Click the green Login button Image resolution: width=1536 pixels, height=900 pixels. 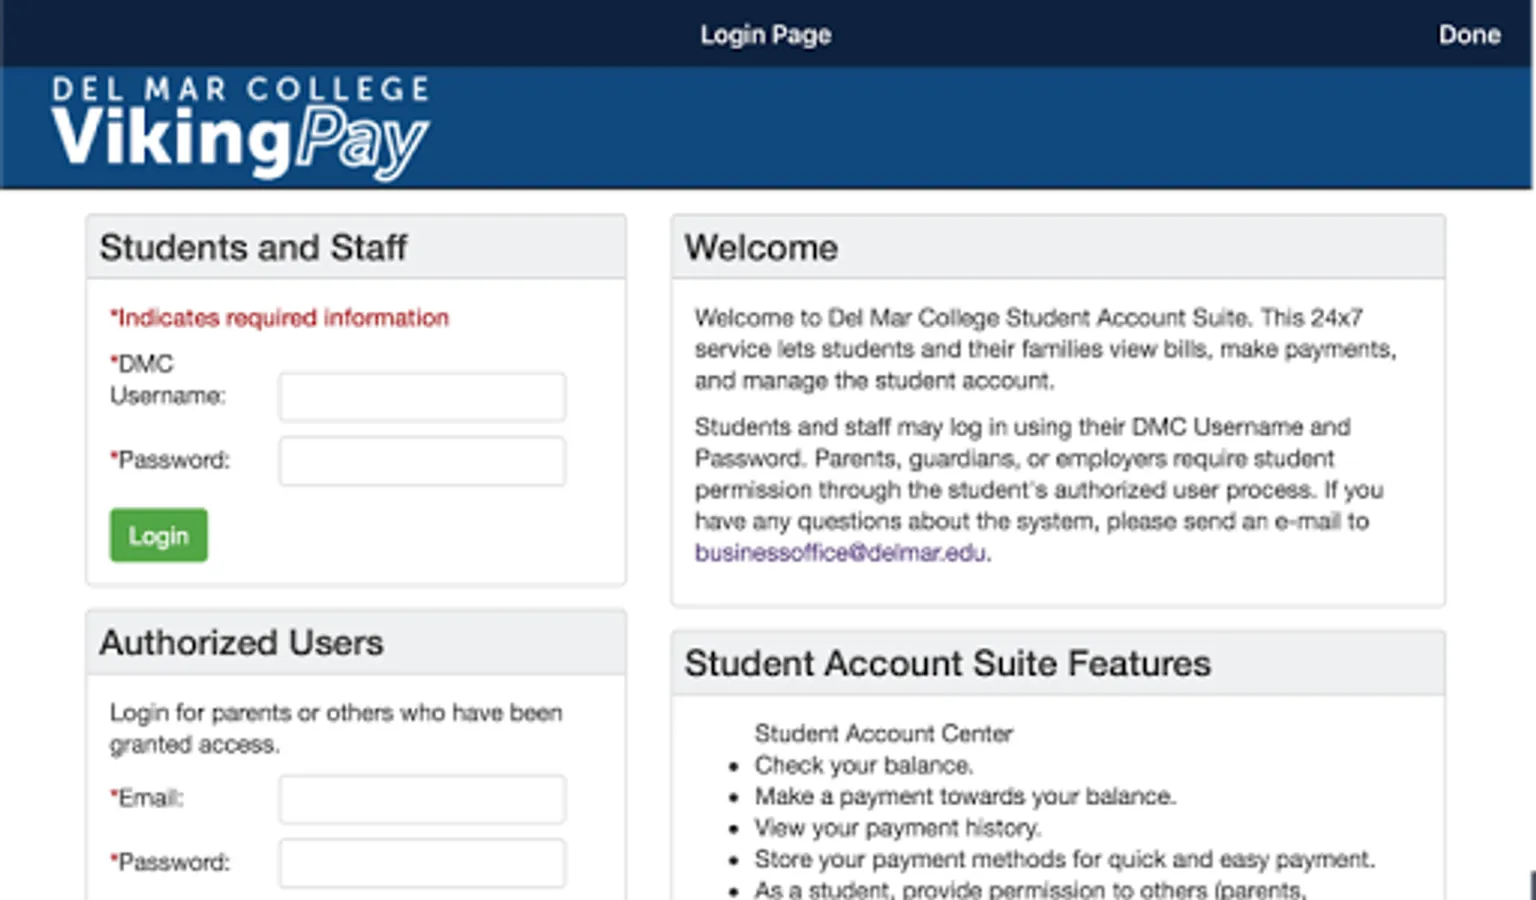tap(159, 535)
